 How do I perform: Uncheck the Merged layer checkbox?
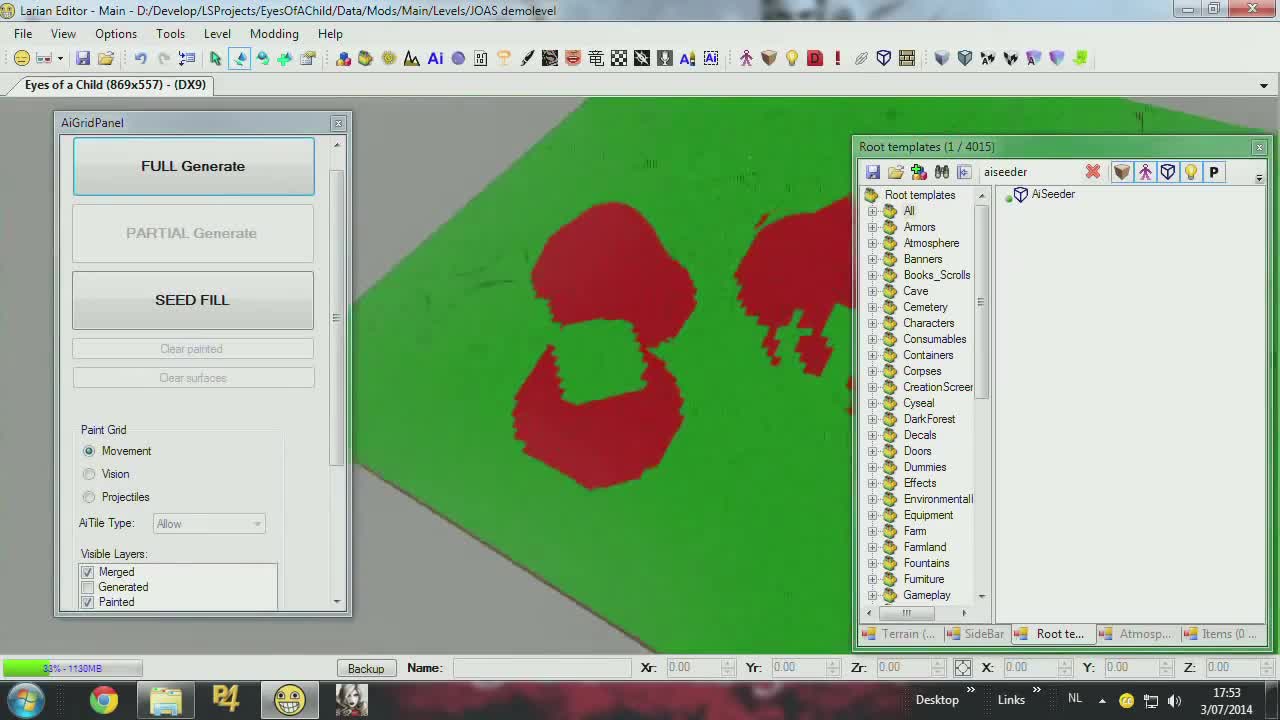(88, 572)
